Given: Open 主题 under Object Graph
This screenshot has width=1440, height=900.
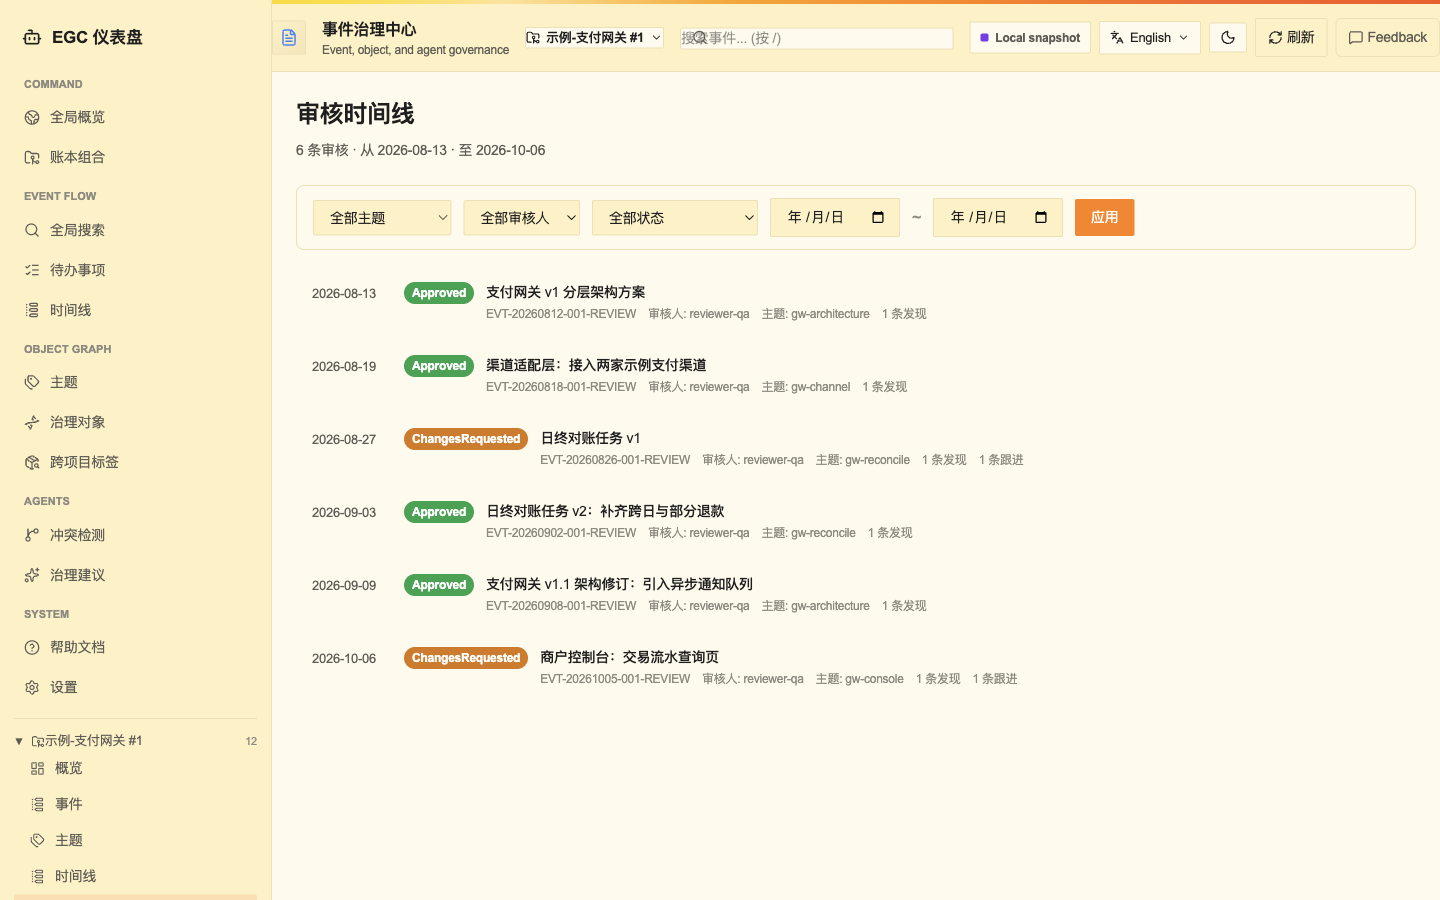Looking at the screenshot, I should pyautogui.click(x=135, y=382).
